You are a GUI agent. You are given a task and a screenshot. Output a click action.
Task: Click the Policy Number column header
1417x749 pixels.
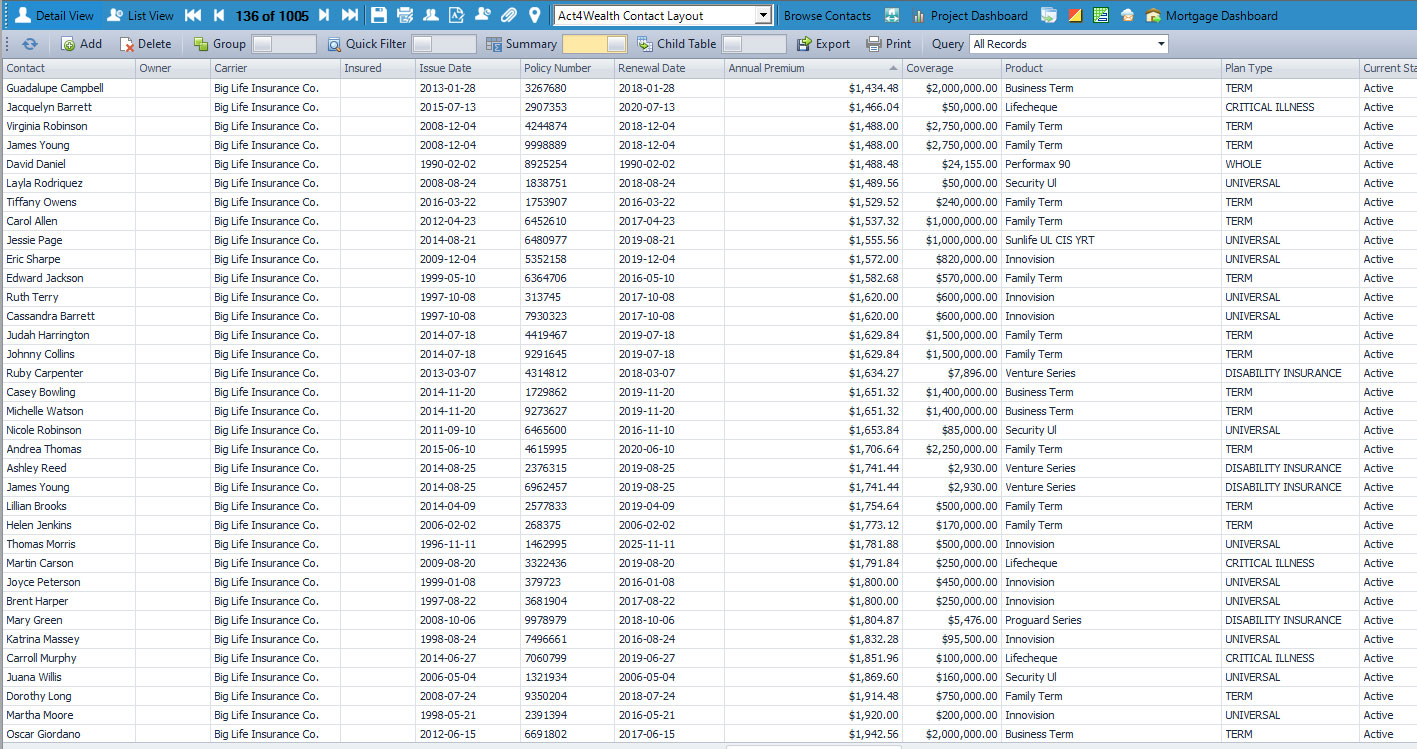point(566,68)
